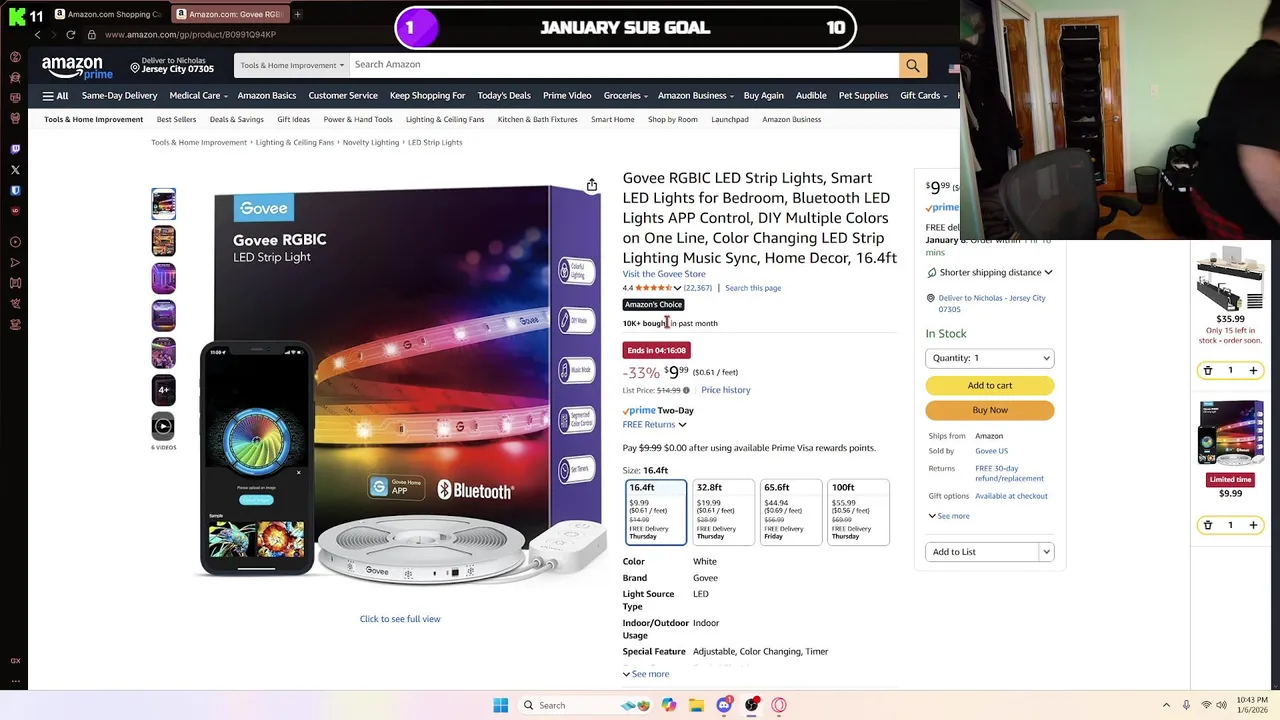Viewport: 1280px width, 720px height.
Task: Click the Search this page link
Action: point(753,288)
